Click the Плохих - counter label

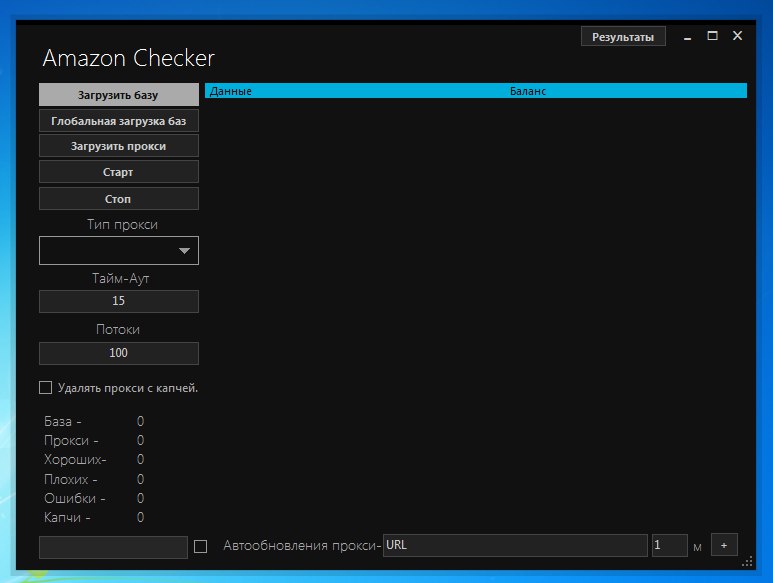click(x=70, y=479)
